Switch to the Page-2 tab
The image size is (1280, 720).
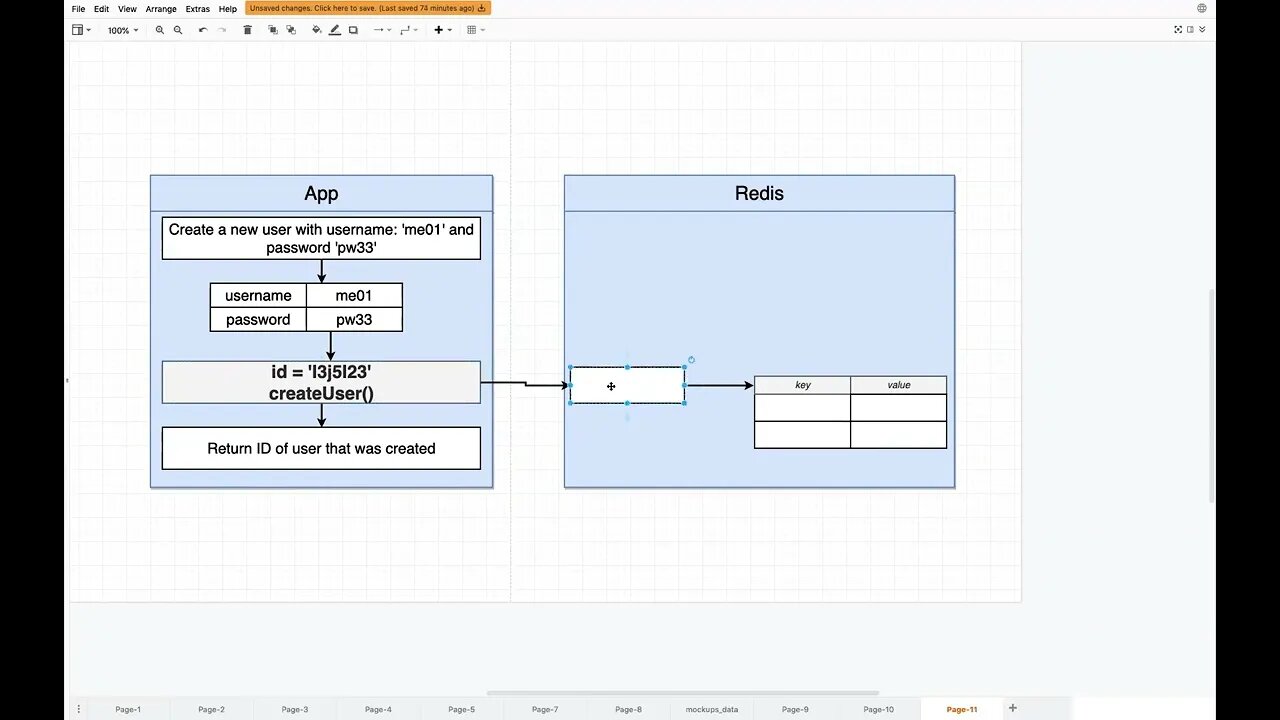pos(211,709)
